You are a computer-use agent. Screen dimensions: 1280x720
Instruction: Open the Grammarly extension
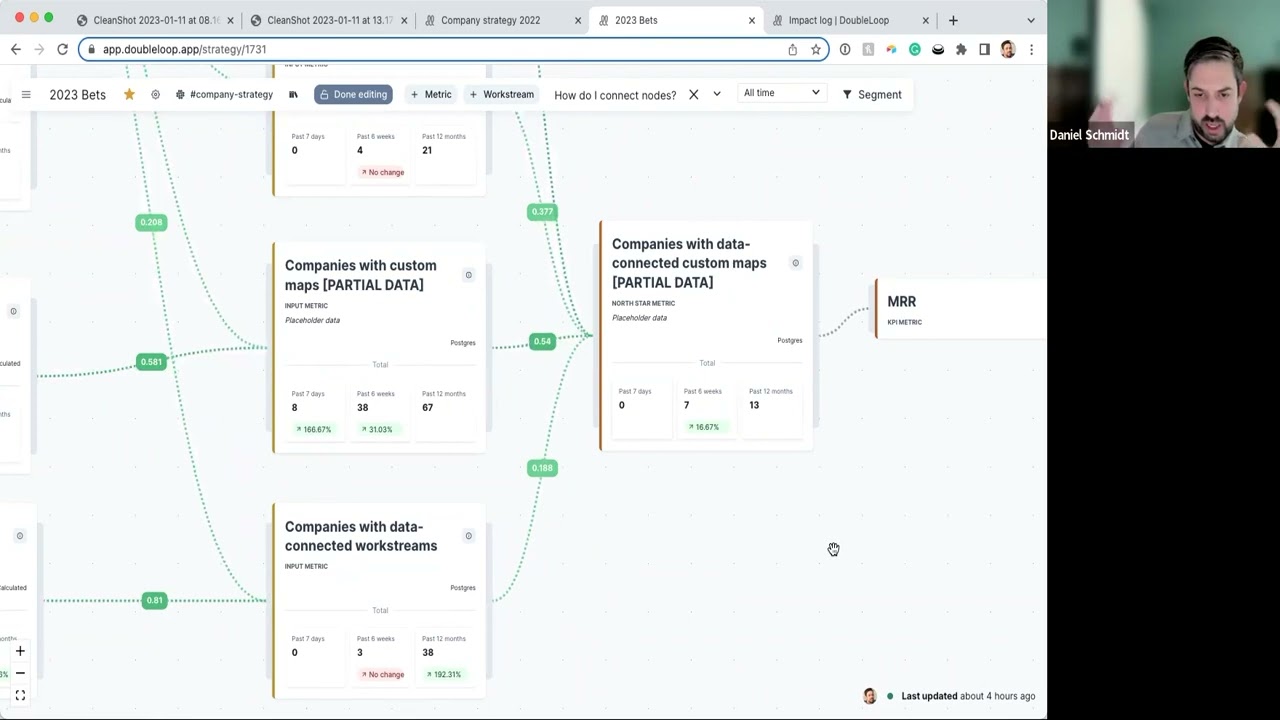click(x=915, y=49)
